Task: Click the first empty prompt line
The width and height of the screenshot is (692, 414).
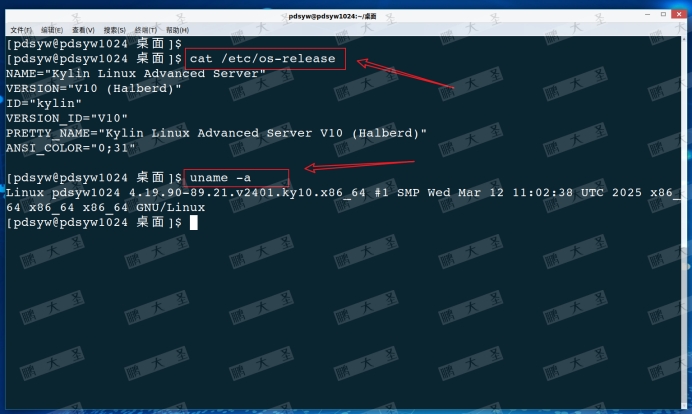Action: click(94, 44)
